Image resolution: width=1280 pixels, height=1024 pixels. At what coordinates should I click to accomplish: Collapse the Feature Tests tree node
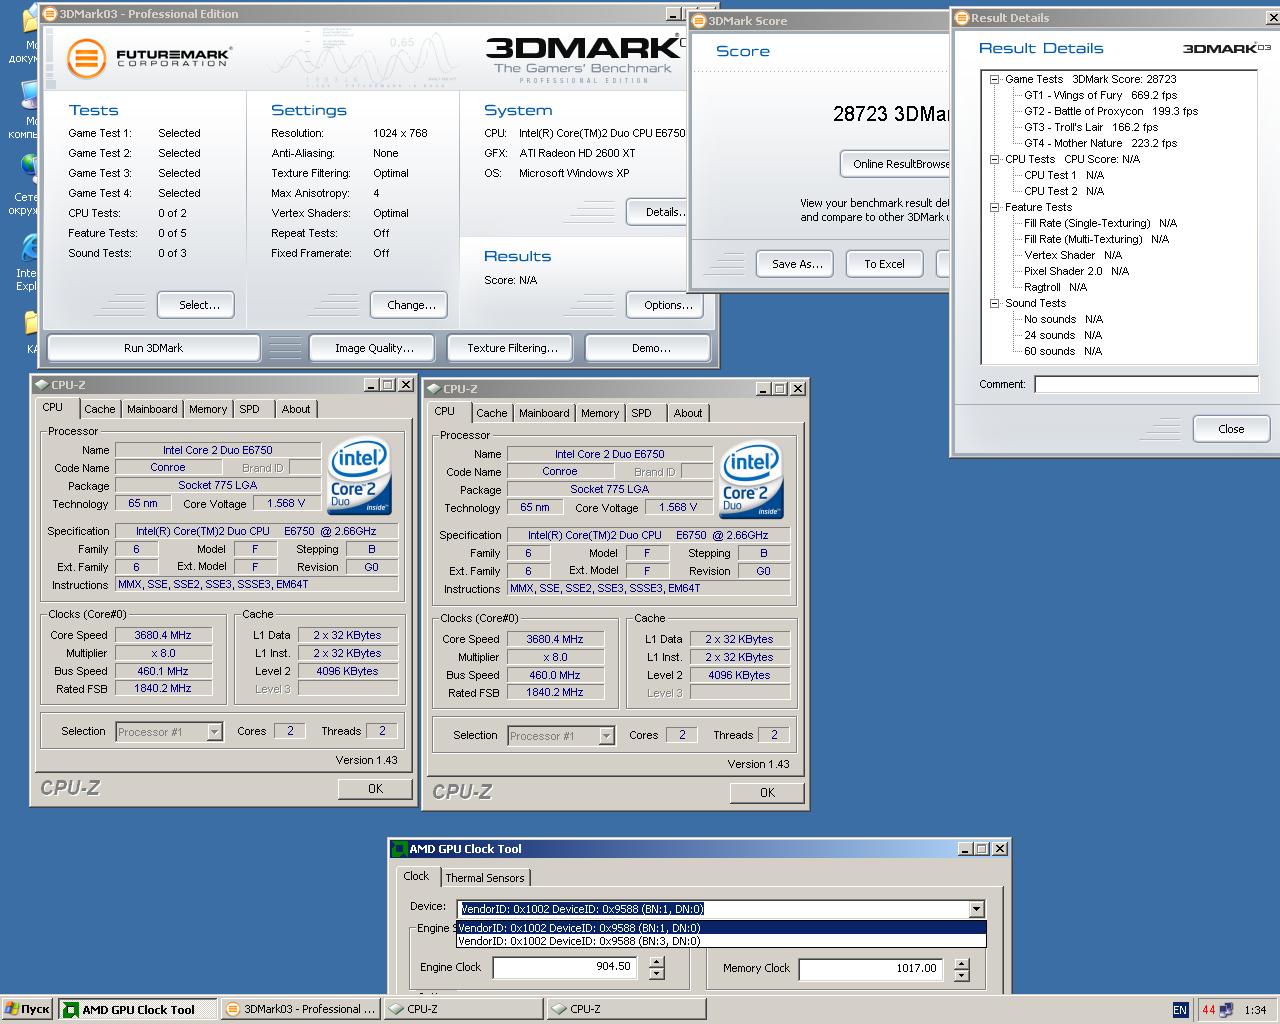tap(995, 207)
